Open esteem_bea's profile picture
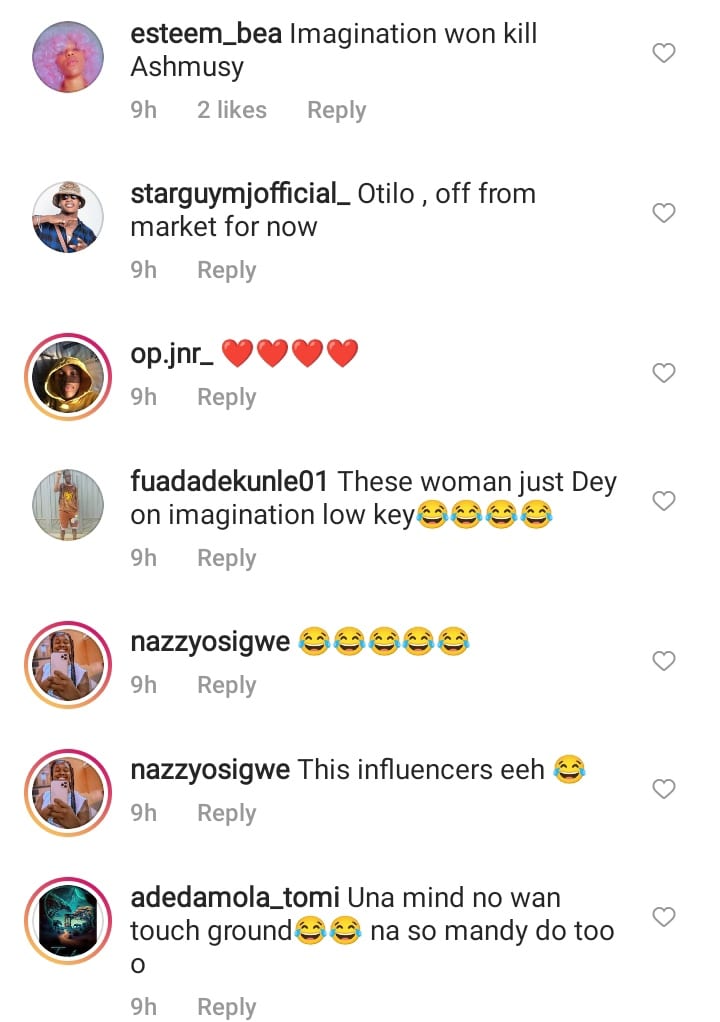 [68, 56]
